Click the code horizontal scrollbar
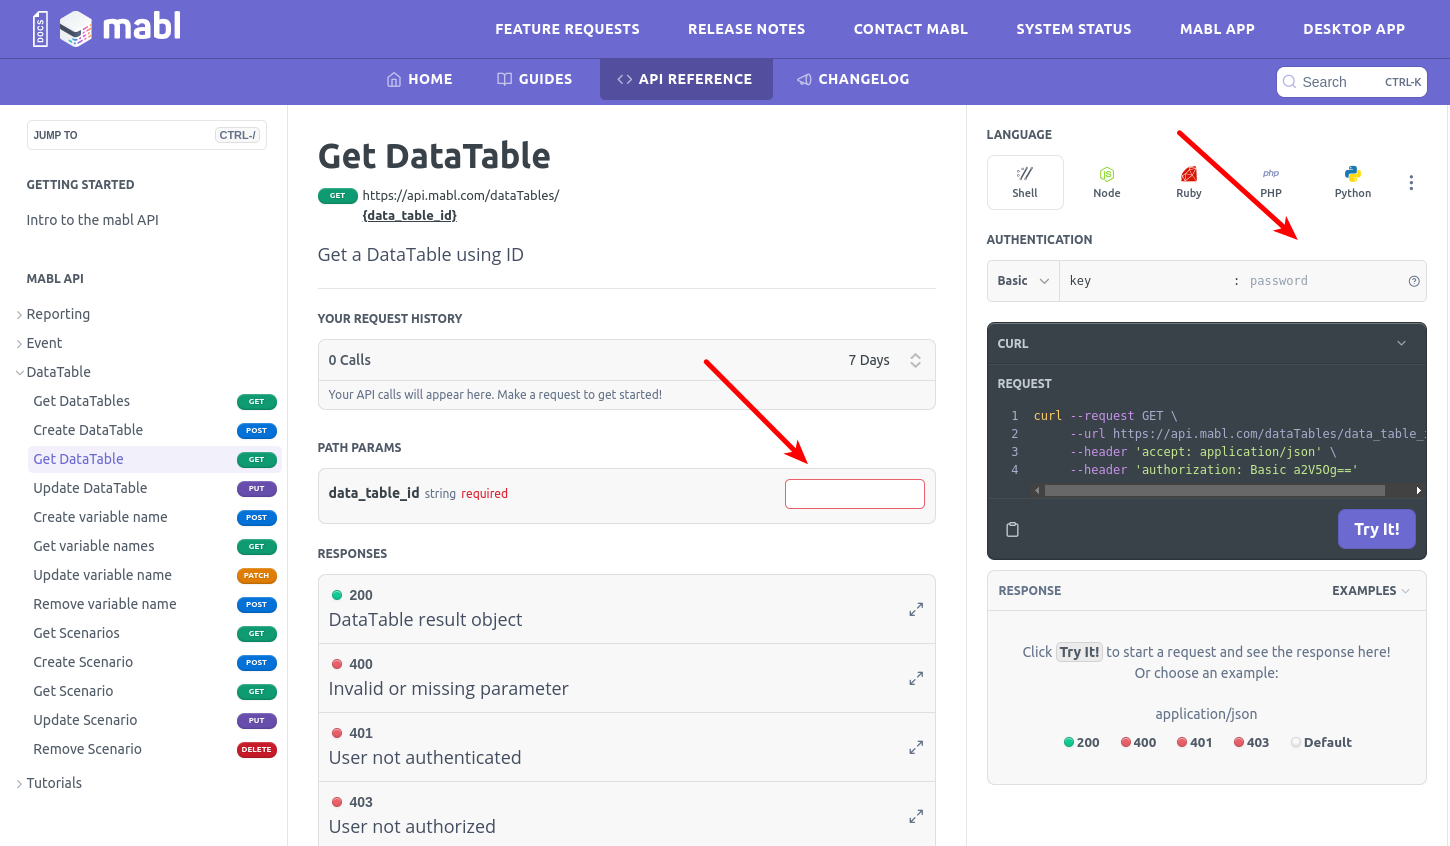 click(x=1214, y=490)
